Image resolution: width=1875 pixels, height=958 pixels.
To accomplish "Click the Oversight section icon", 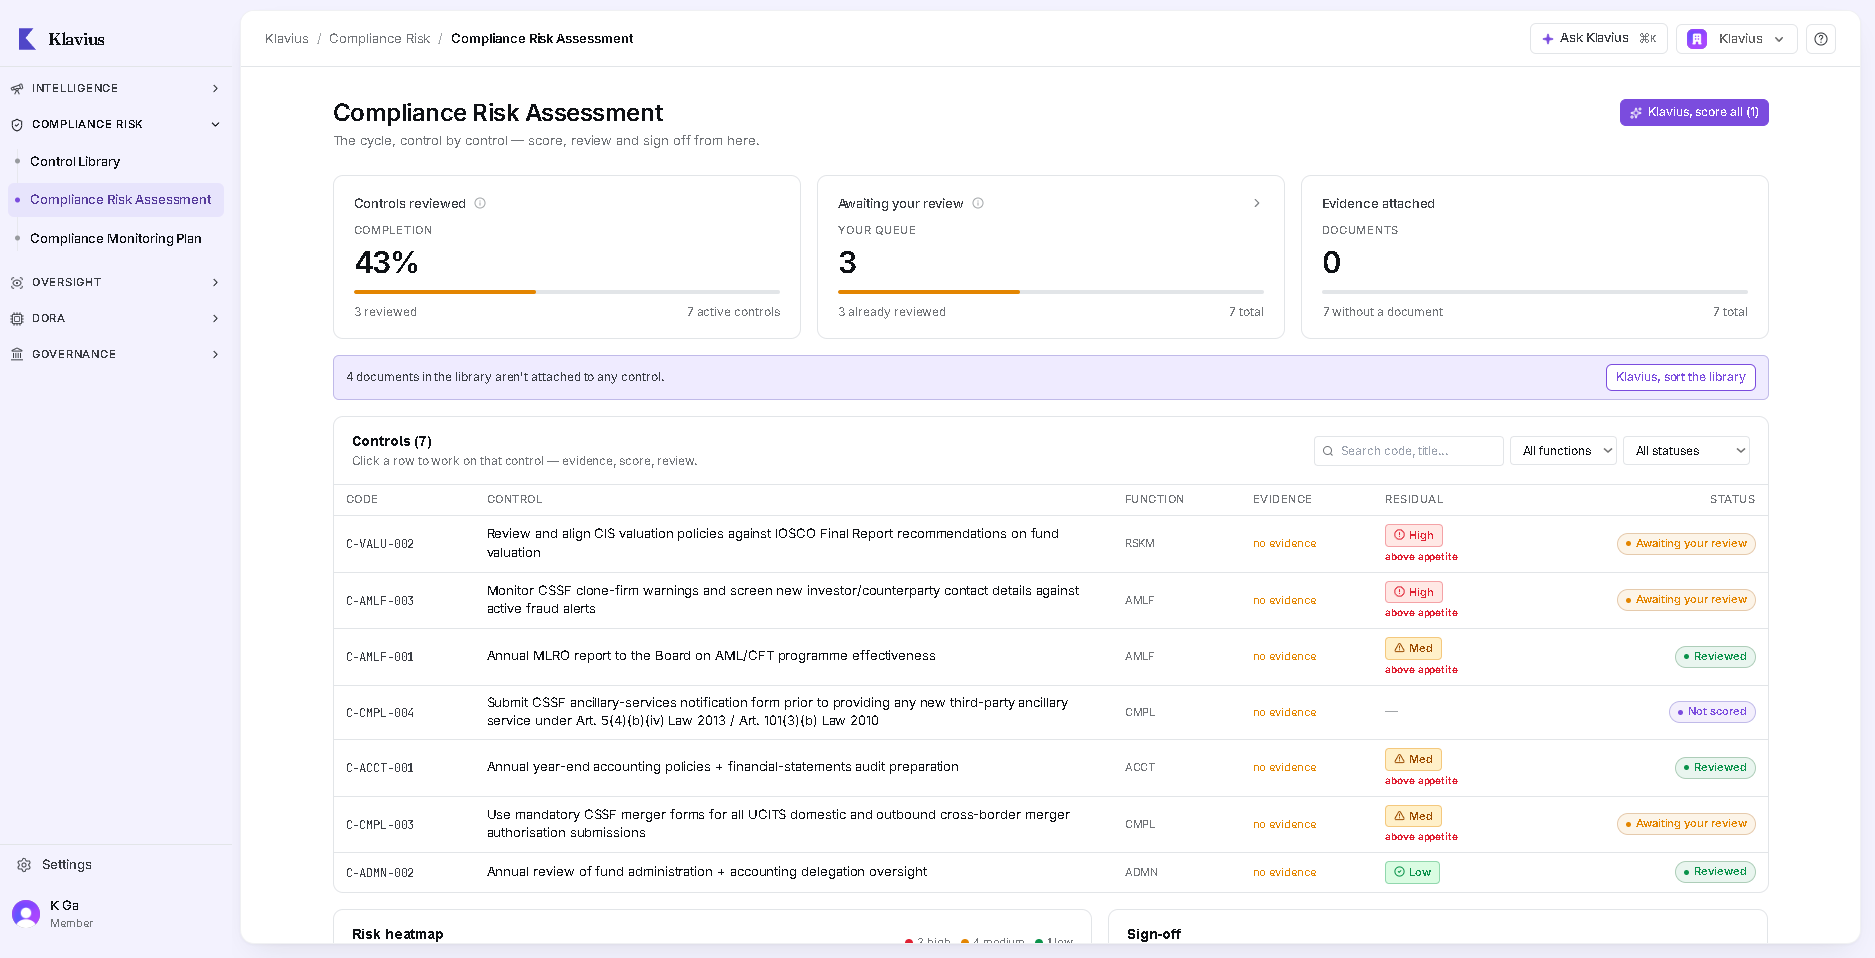I will point(17,283).
